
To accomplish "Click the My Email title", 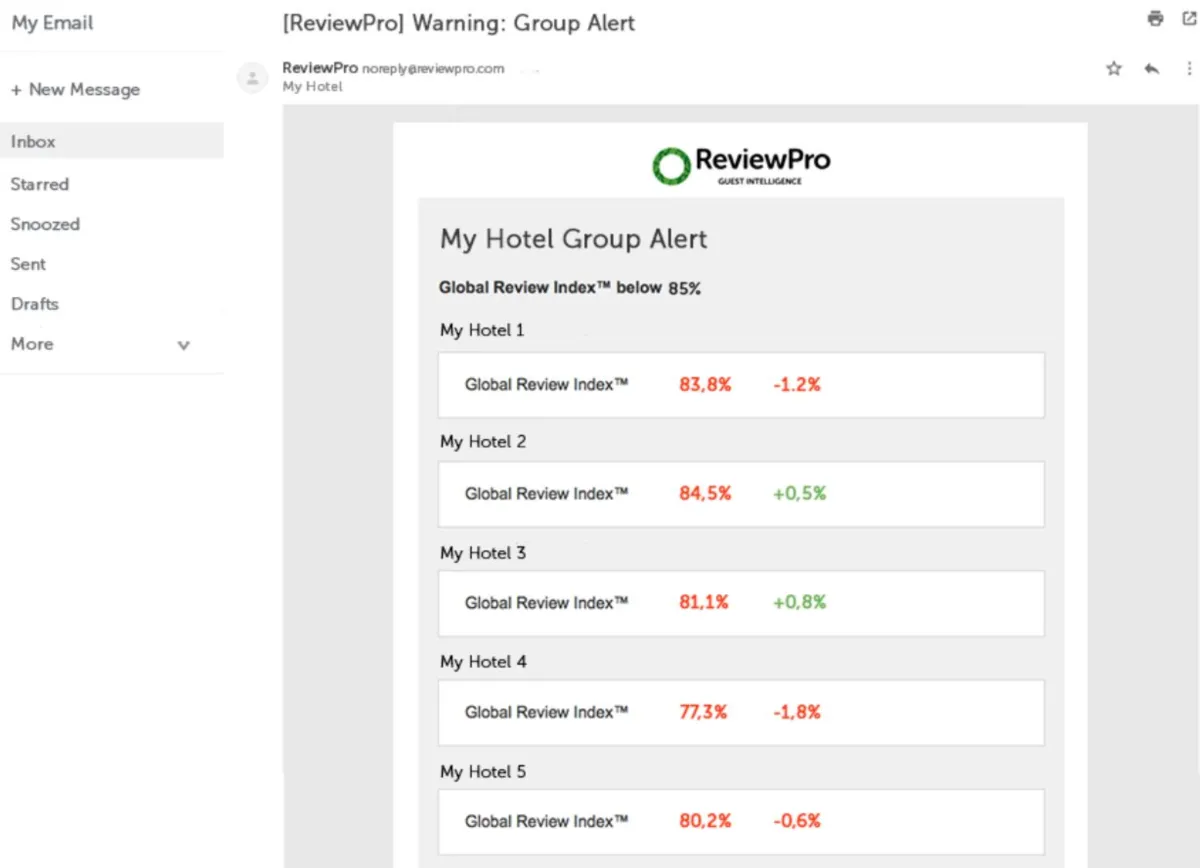I will (52, 22).
